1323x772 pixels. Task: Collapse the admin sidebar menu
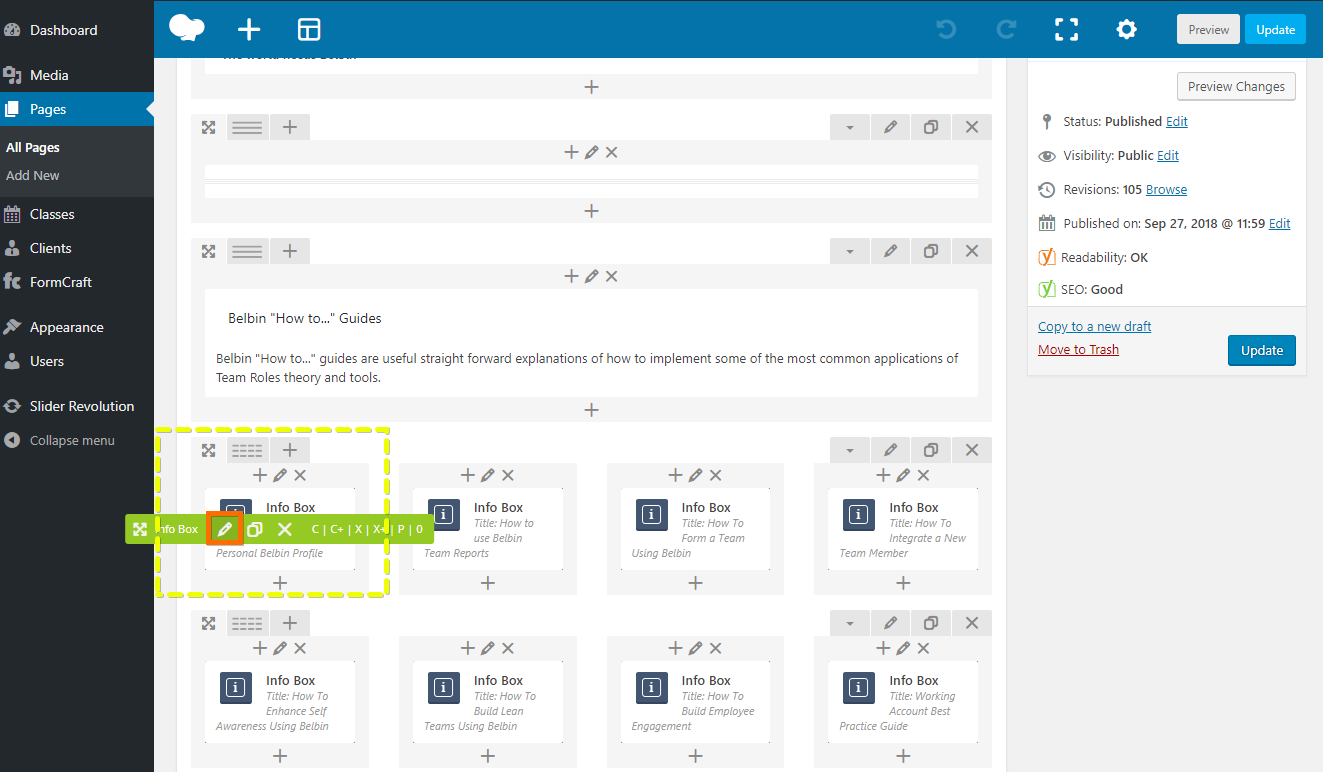(72, 440)
